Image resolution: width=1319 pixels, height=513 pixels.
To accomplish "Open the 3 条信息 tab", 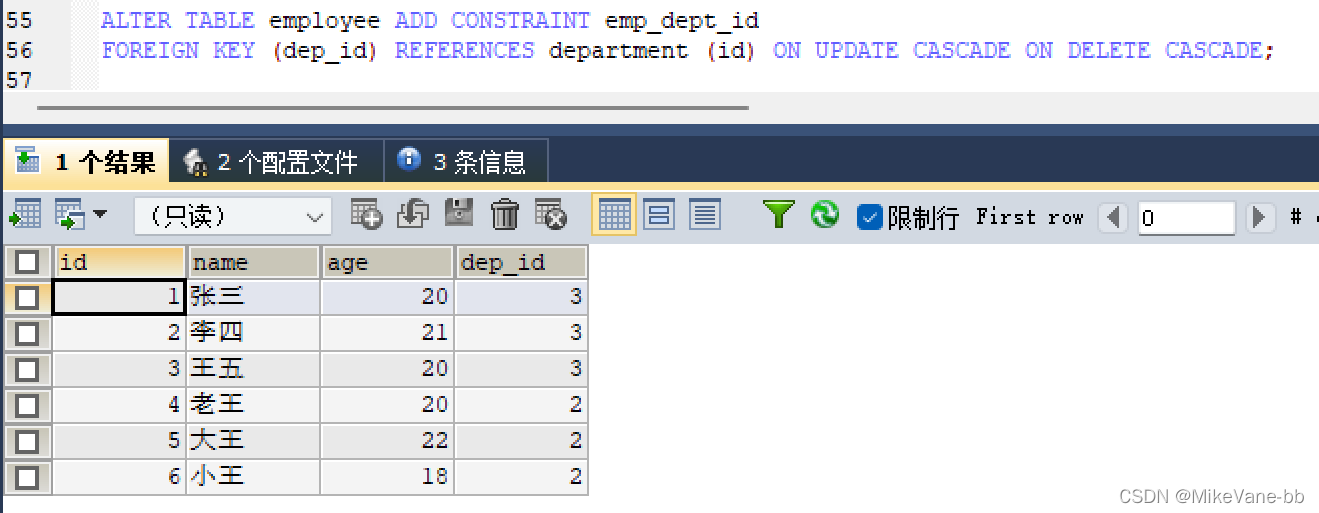I will pyautogui.click(x=465, y=161).
